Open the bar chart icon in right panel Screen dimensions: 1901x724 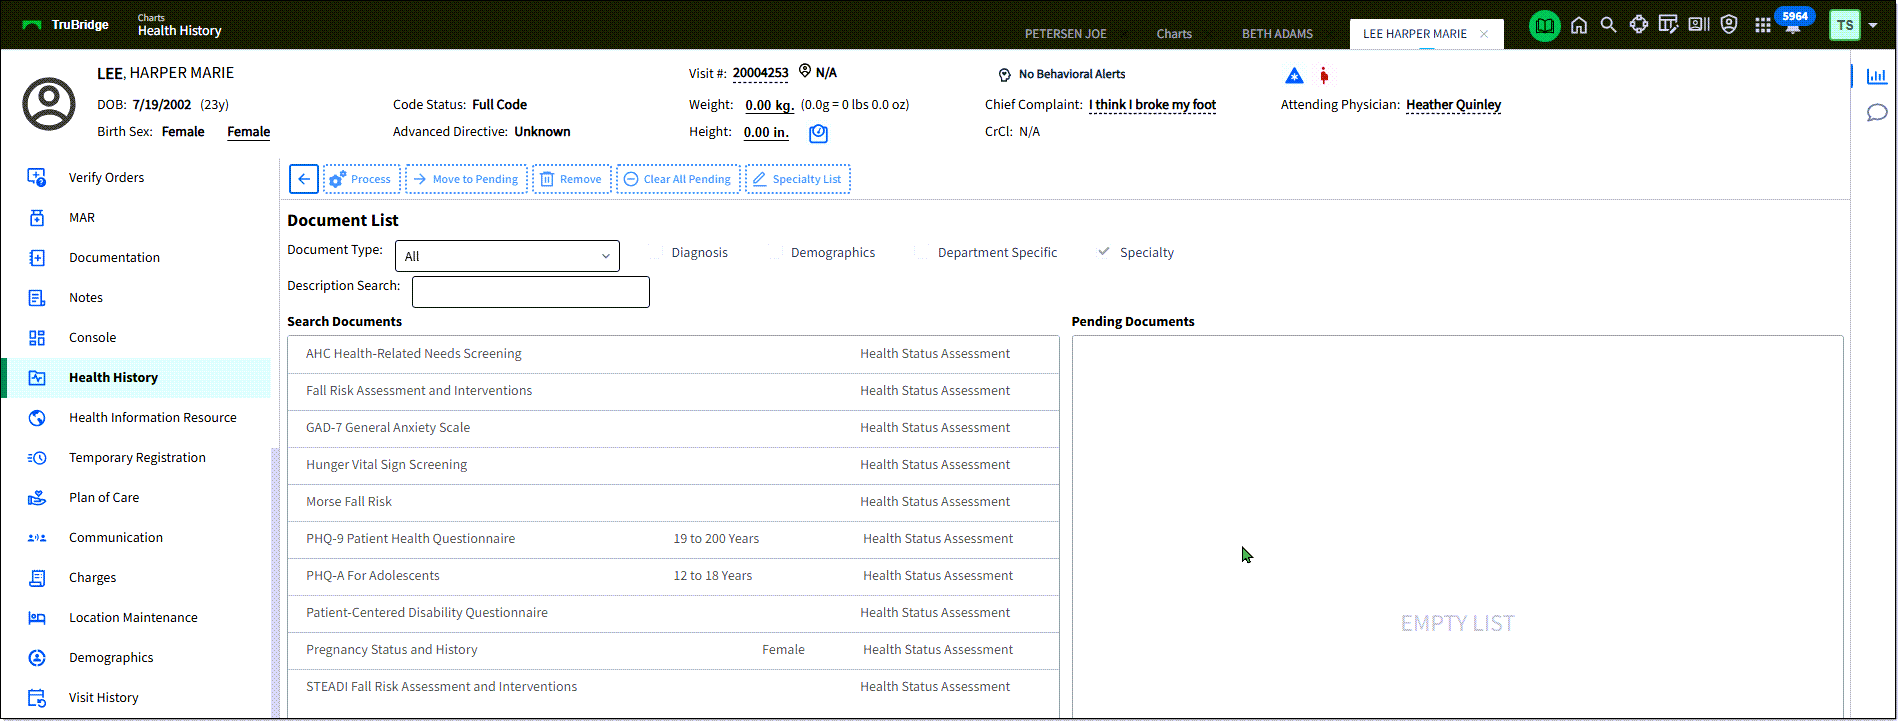(x=1877, y=76)
